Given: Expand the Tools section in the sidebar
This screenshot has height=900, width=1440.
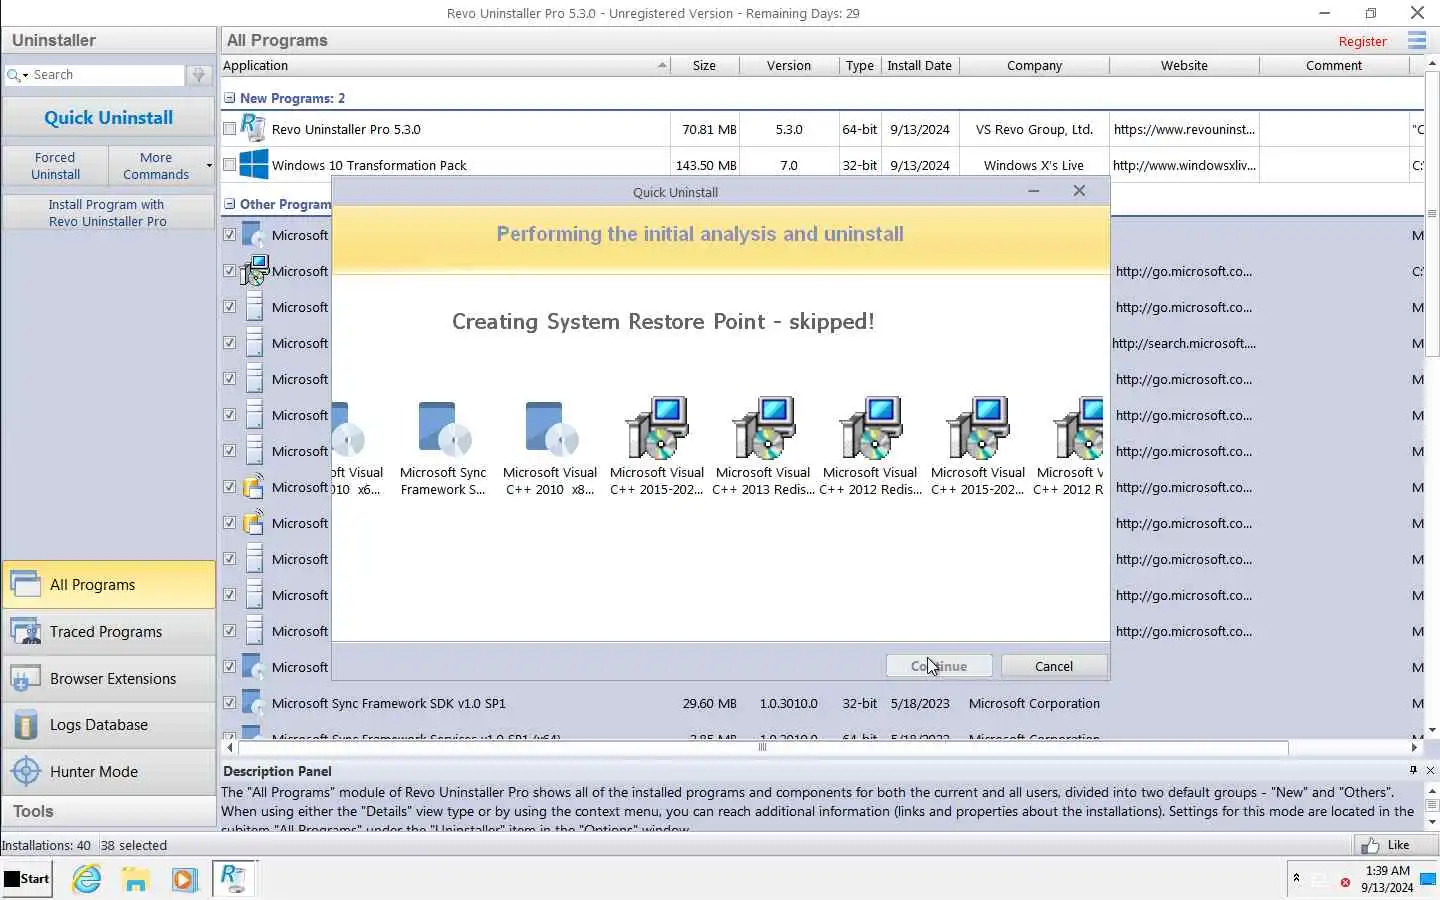Looking at the screenshot, I should coord(108,811).
